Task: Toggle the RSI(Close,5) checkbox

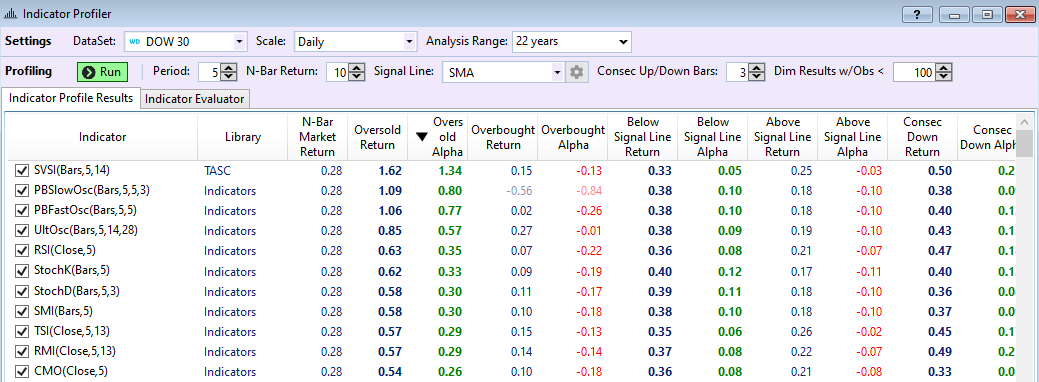Action: pos(22,251)
